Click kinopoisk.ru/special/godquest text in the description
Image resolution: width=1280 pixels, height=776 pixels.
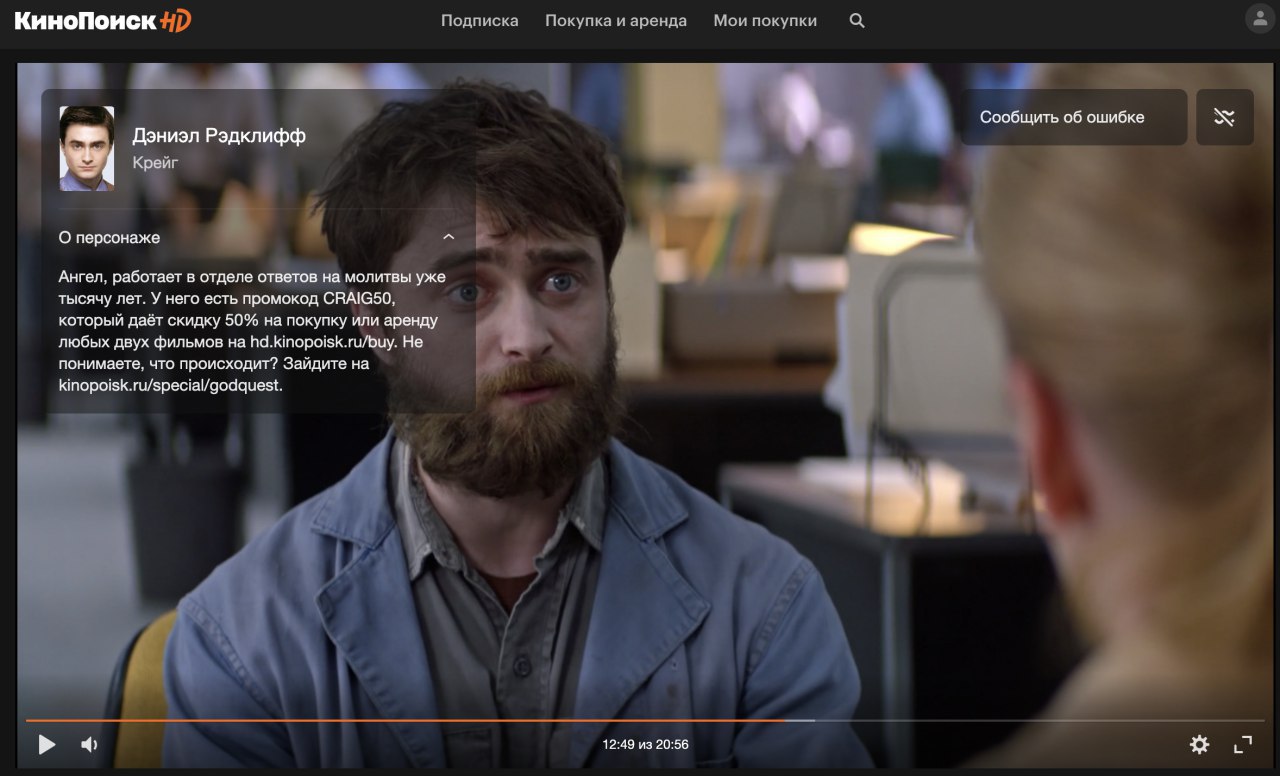(x=171, y=384)
